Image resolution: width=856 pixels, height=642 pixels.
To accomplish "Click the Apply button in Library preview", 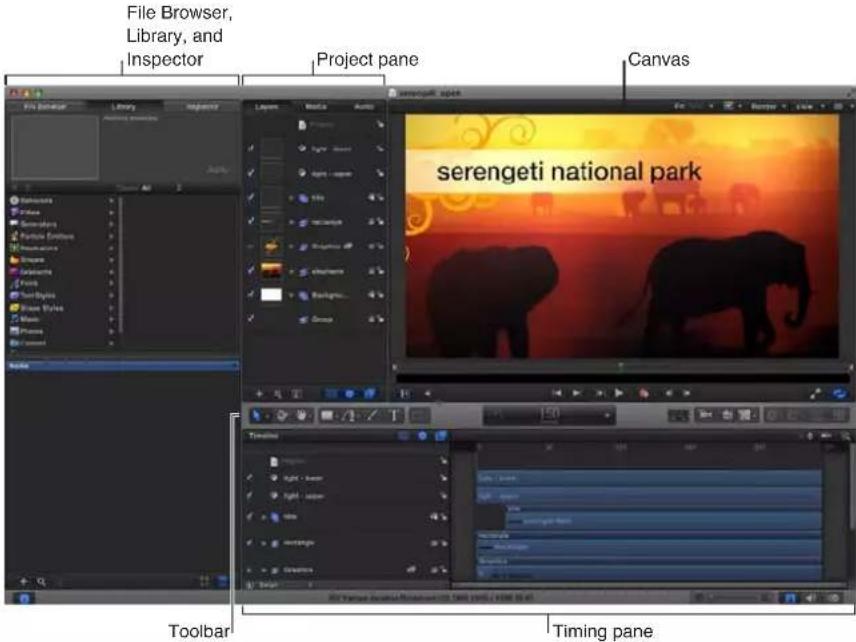I will point(217,170).
